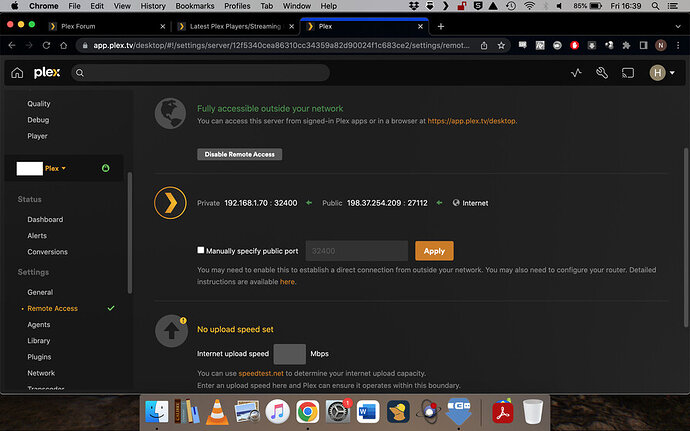
Task: Click the Internet upload speed field
Action: [x=290, y=354]
